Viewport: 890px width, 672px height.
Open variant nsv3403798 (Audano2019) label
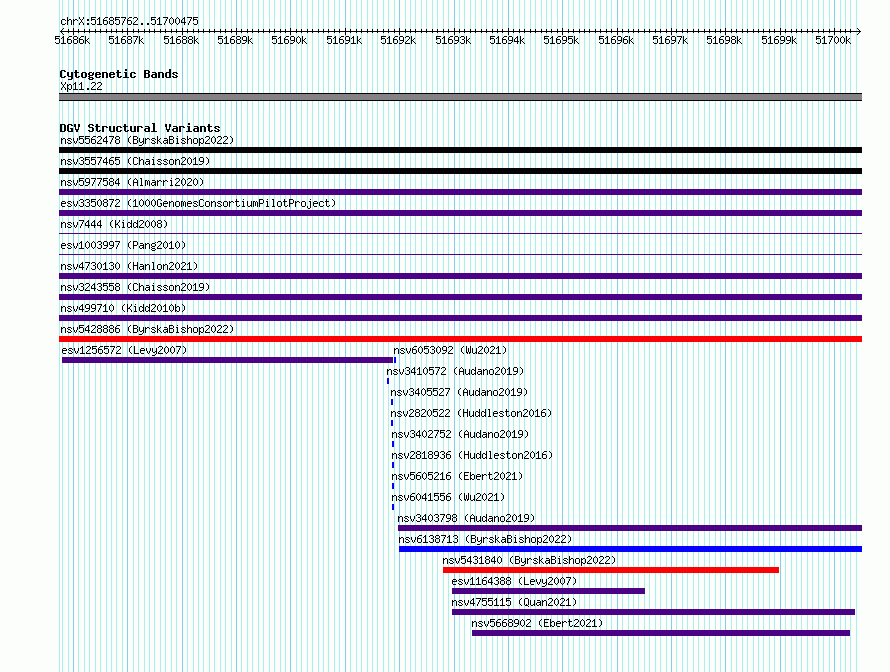[x=467, y=518]
